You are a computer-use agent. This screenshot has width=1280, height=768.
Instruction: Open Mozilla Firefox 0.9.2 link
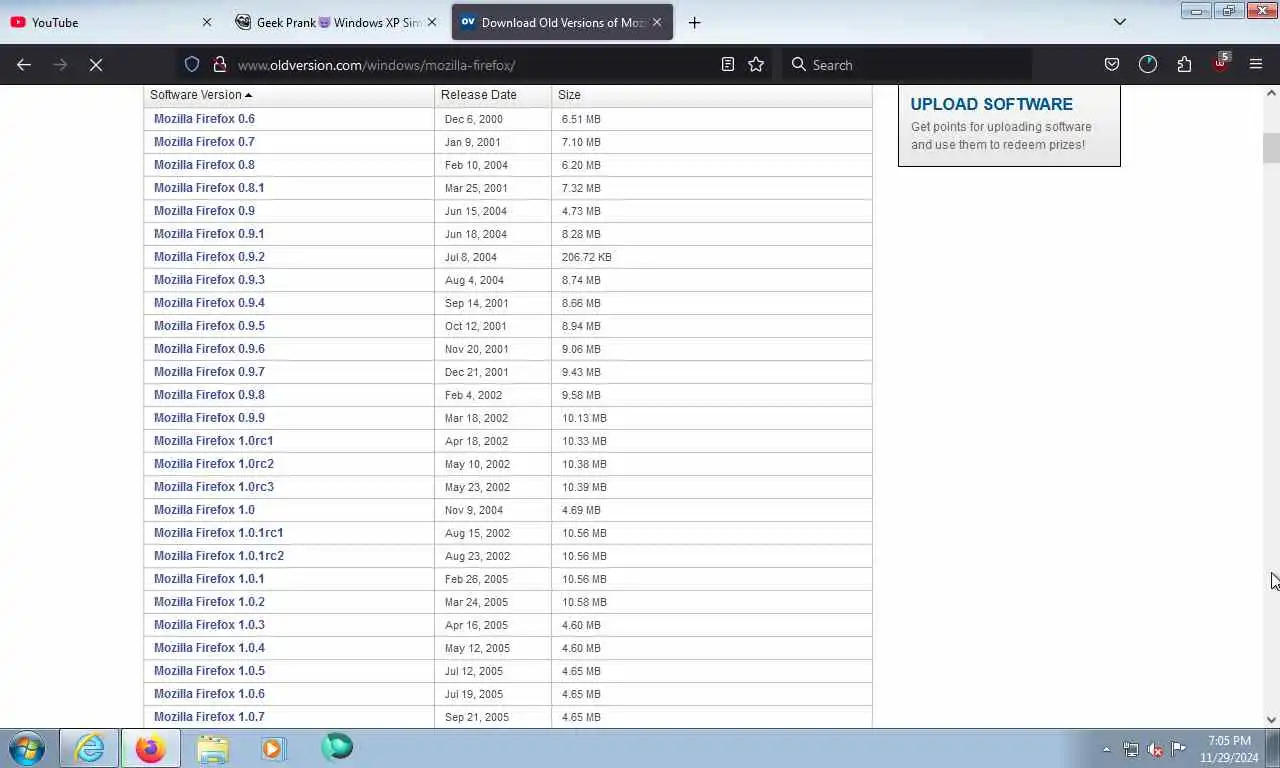209,257
